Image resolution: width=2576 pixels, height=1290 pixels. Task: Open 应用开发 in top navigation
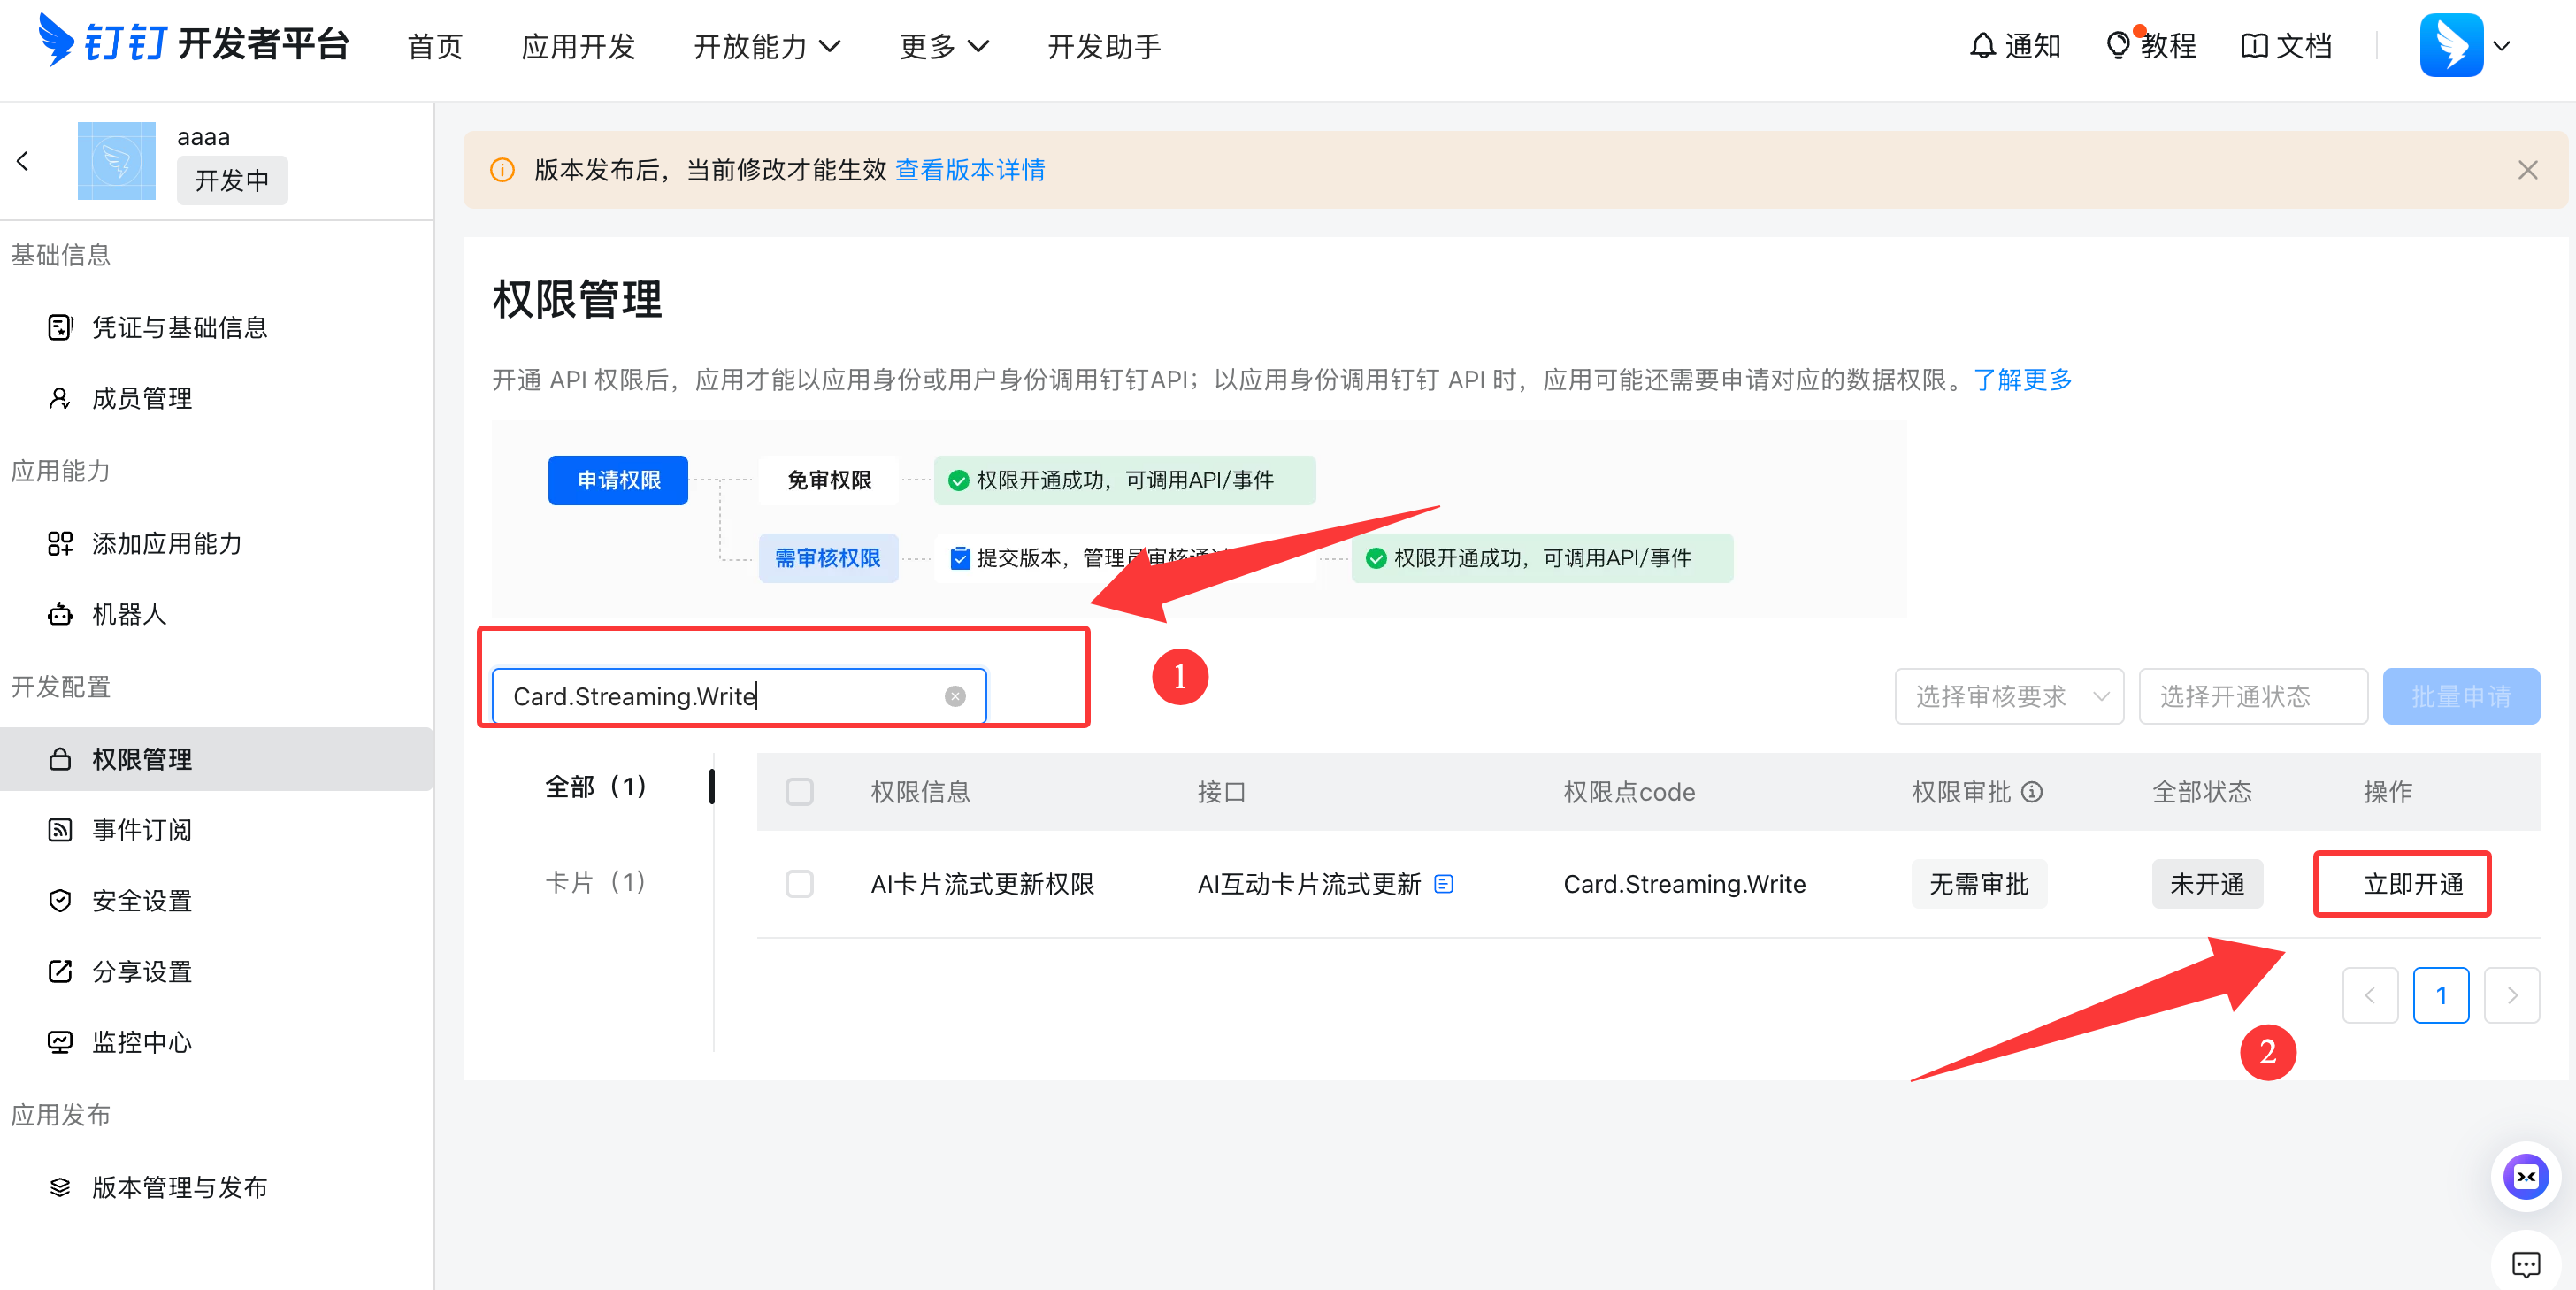click(x=578, y=46)
